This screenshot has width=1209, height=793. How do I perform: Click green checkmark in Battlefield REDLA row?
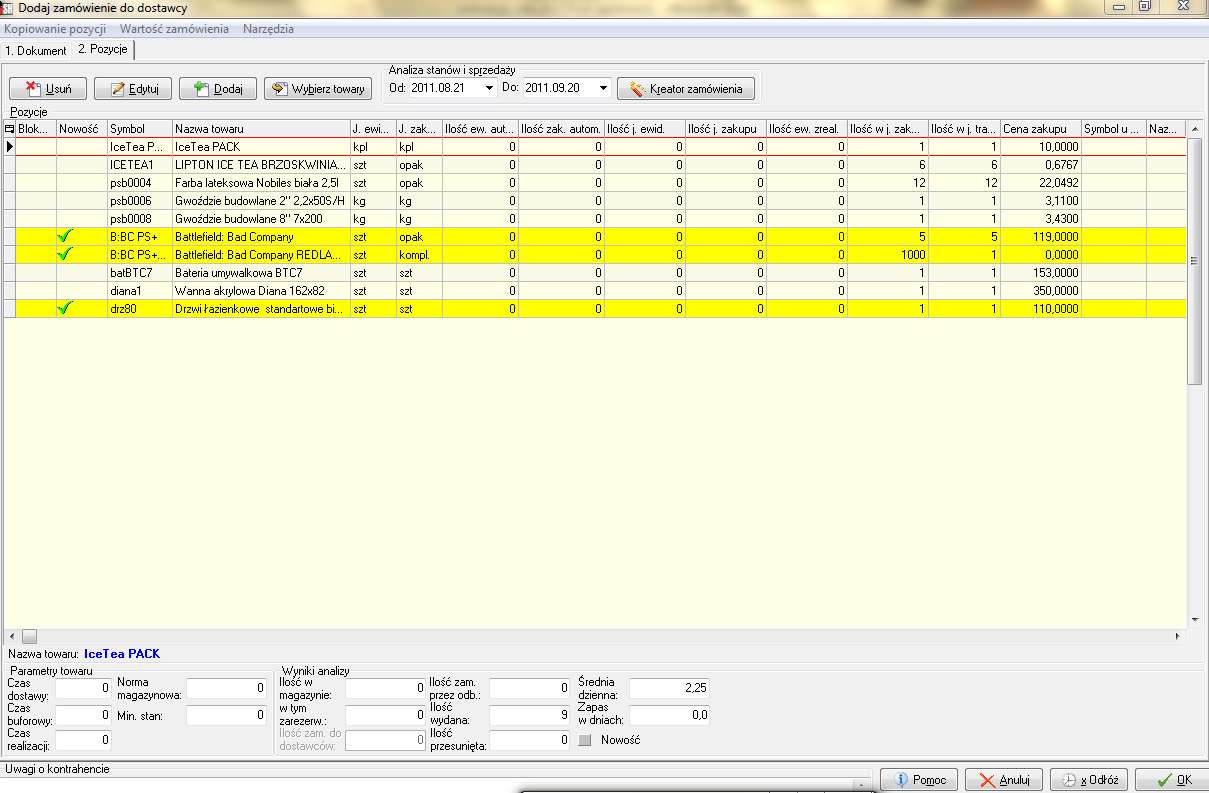click(x=66, y=254)
